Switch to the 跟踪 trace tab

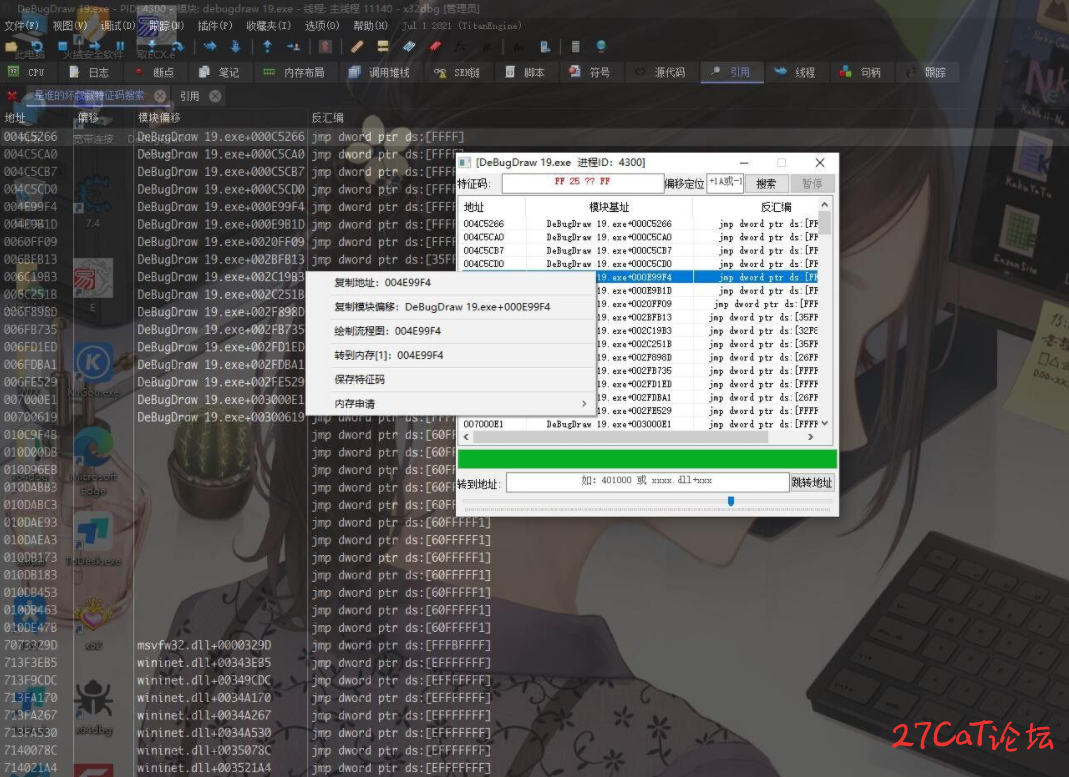tap(927, 72)
